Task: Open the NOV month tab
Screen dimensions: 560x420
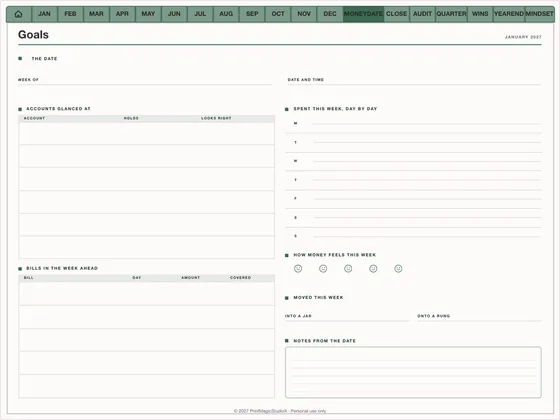Action: [304, 14]
